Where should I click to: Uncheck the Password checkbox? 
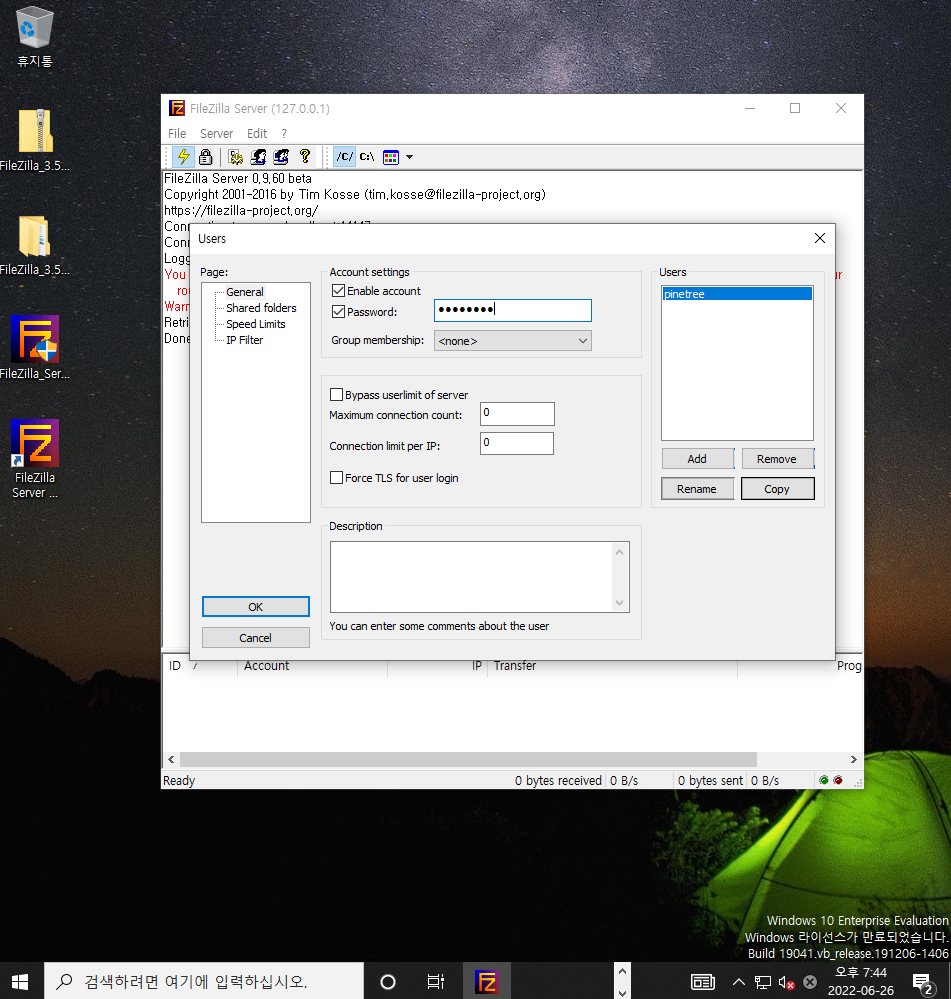click(x=337, y=311)
